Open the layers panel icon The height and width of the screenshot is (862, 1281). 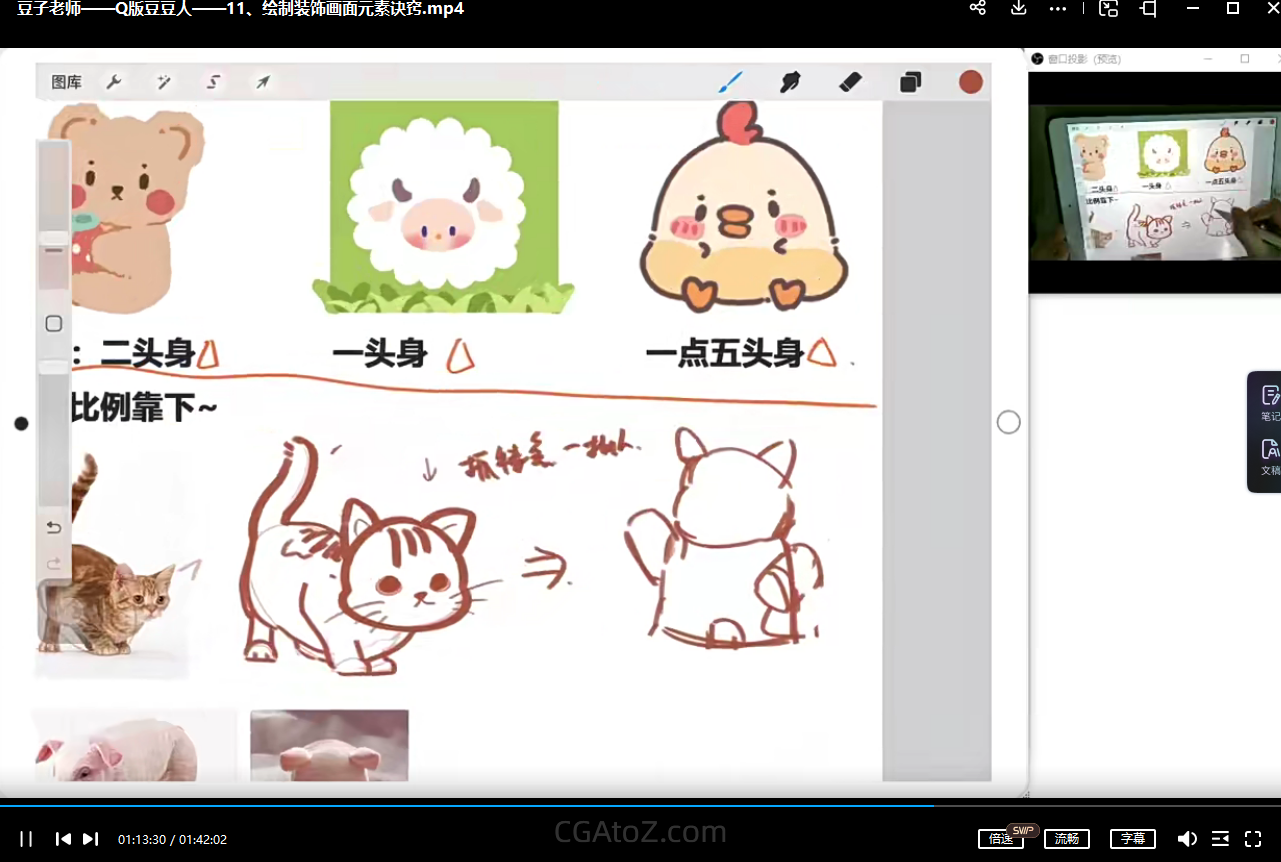[910, 82]
